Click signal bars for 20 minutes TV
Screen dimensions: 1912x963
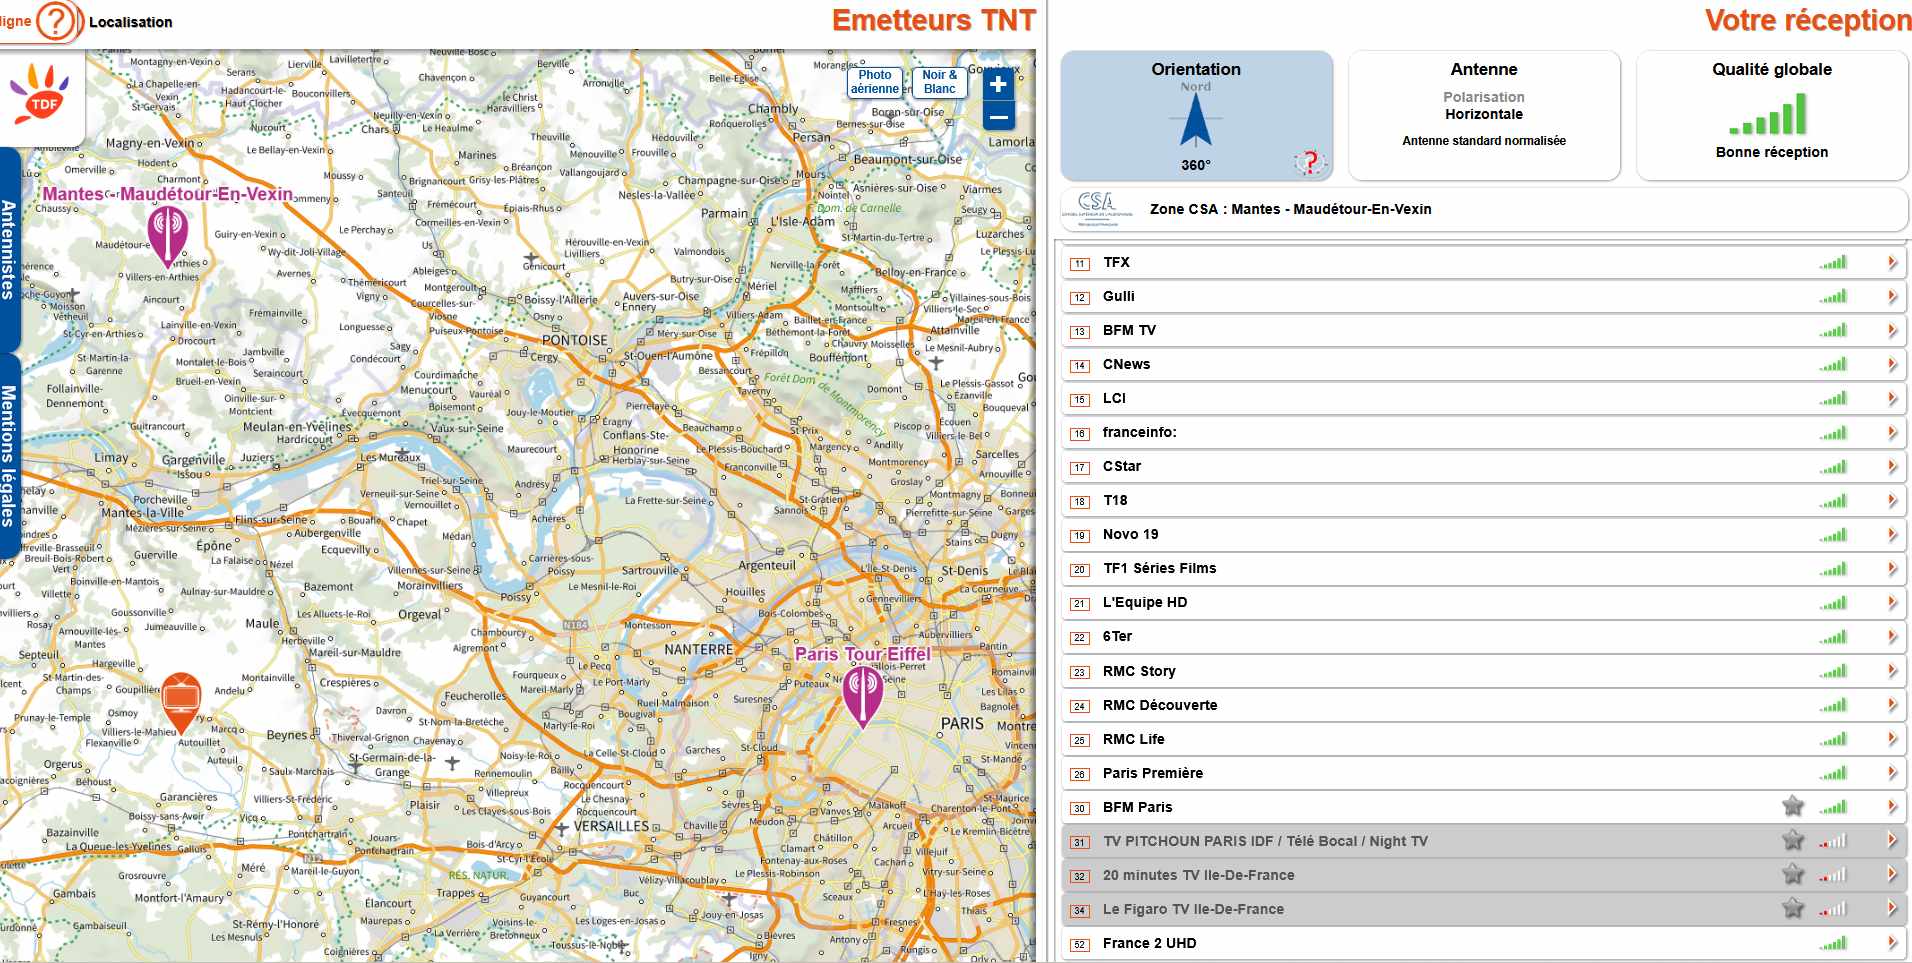[1833, 875]
